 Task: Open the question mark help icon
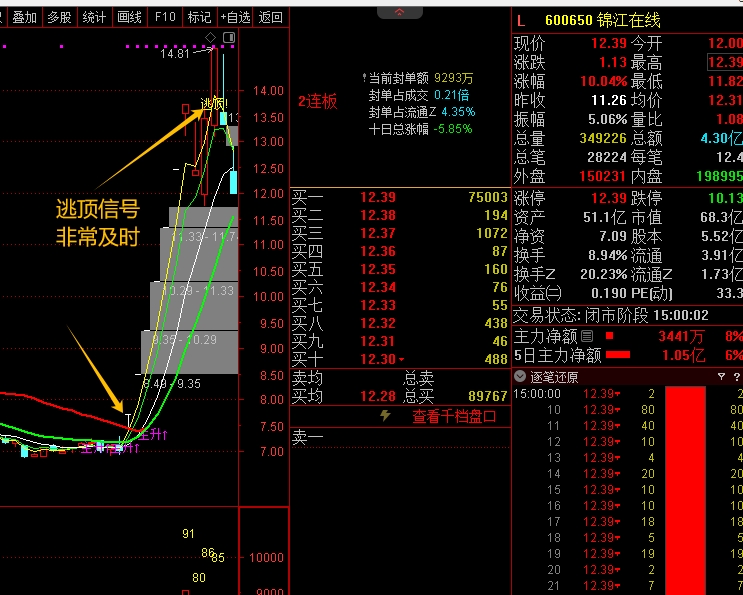pyautogui.click(x=736, y=377)
